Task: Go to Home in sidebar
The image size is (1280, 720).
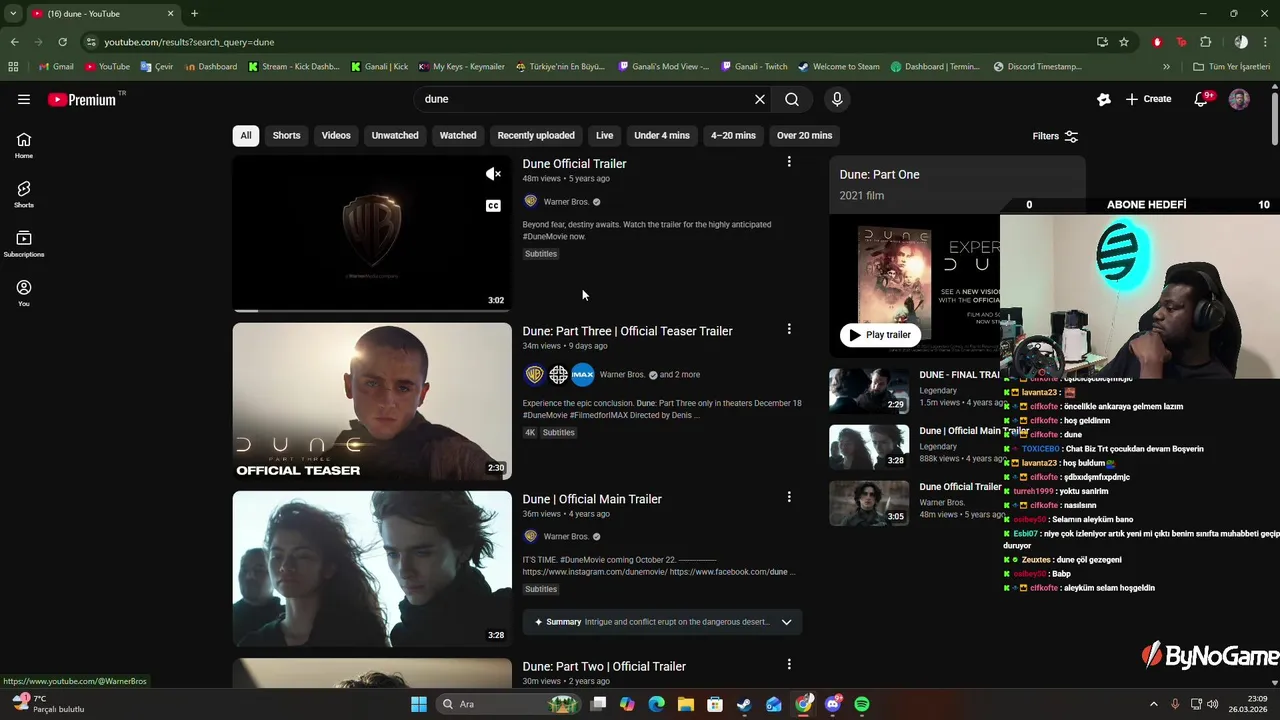Action: (x=24, y=146)
